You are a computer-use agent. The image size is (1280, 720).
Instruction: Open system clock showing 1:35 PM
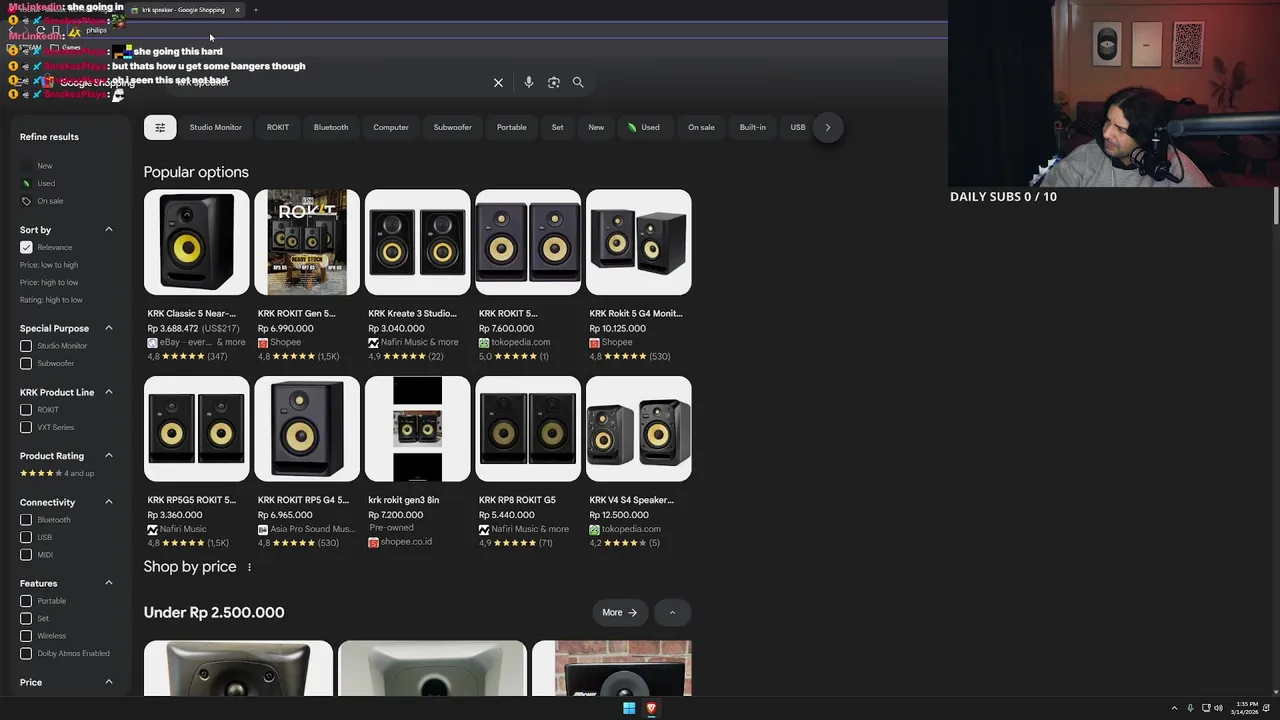[1247, 708]
